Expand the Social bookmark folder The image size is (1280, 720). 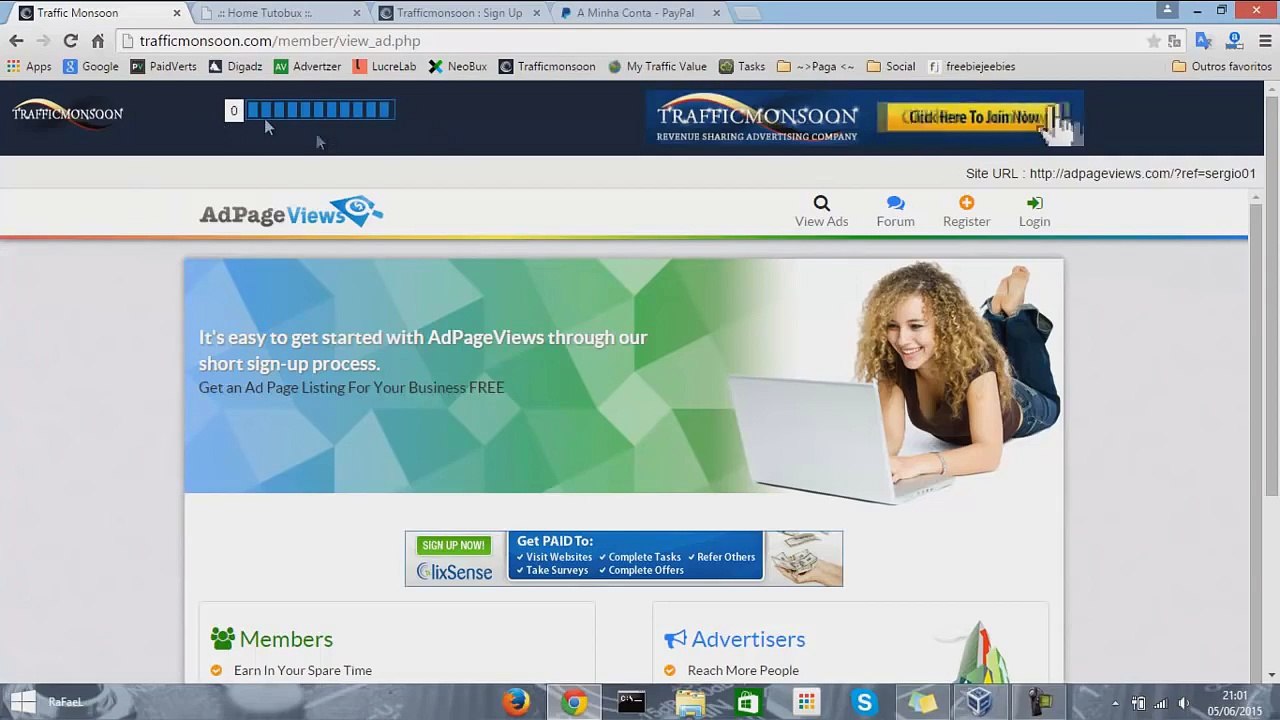[891, 66]
